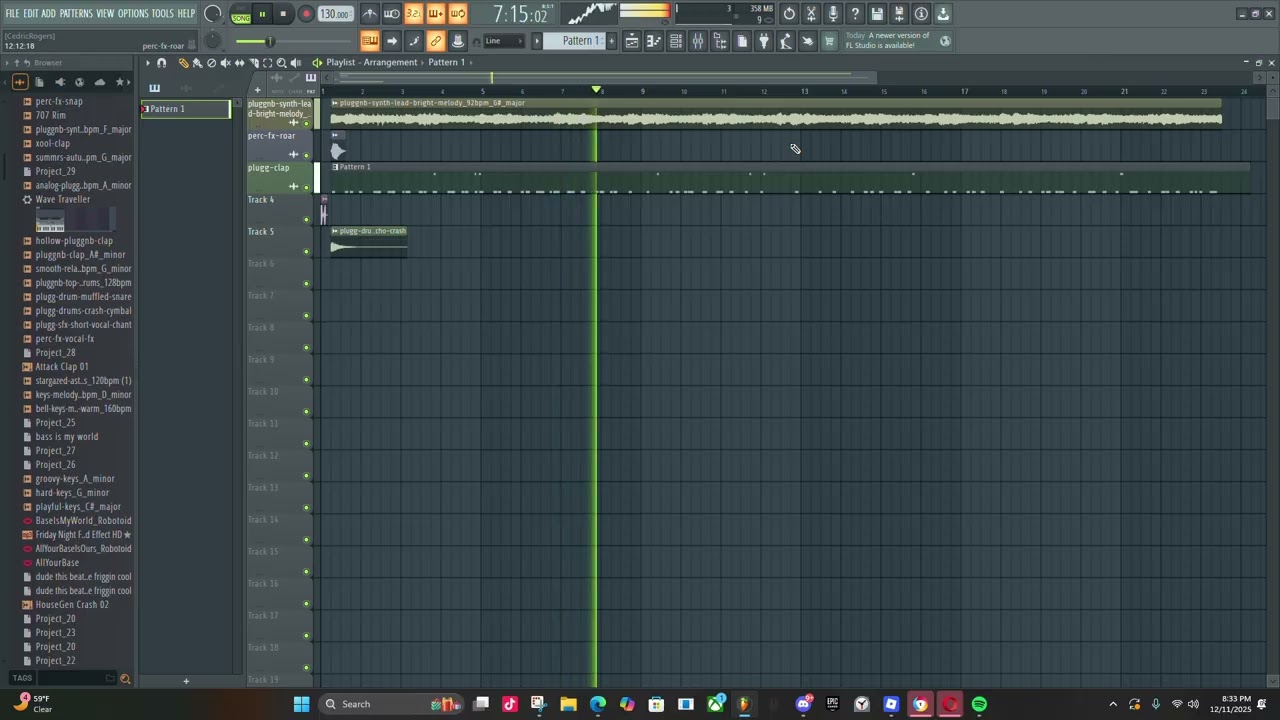Open the OPTIONS menu
This screenshot has width=1280, height=720.
click(133, 13)
